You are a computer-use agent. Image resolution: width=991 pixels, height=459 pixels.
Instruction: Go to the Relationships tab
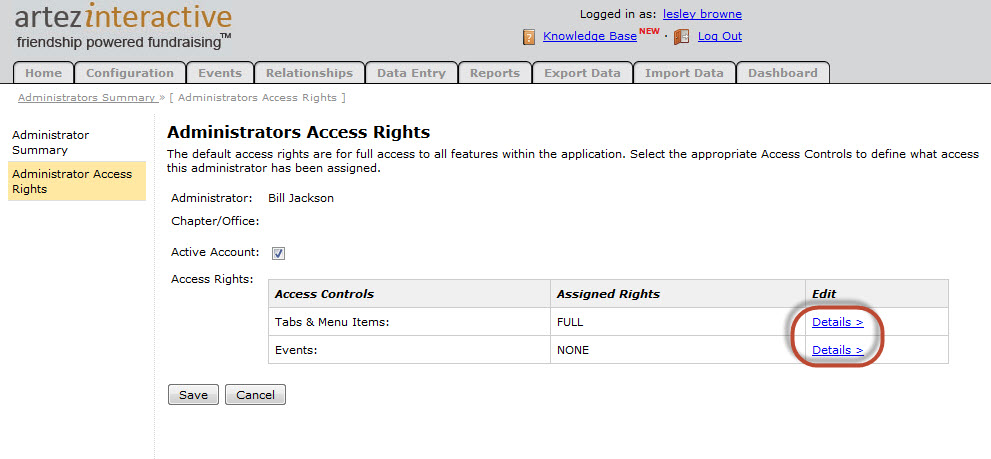(309, 73)
